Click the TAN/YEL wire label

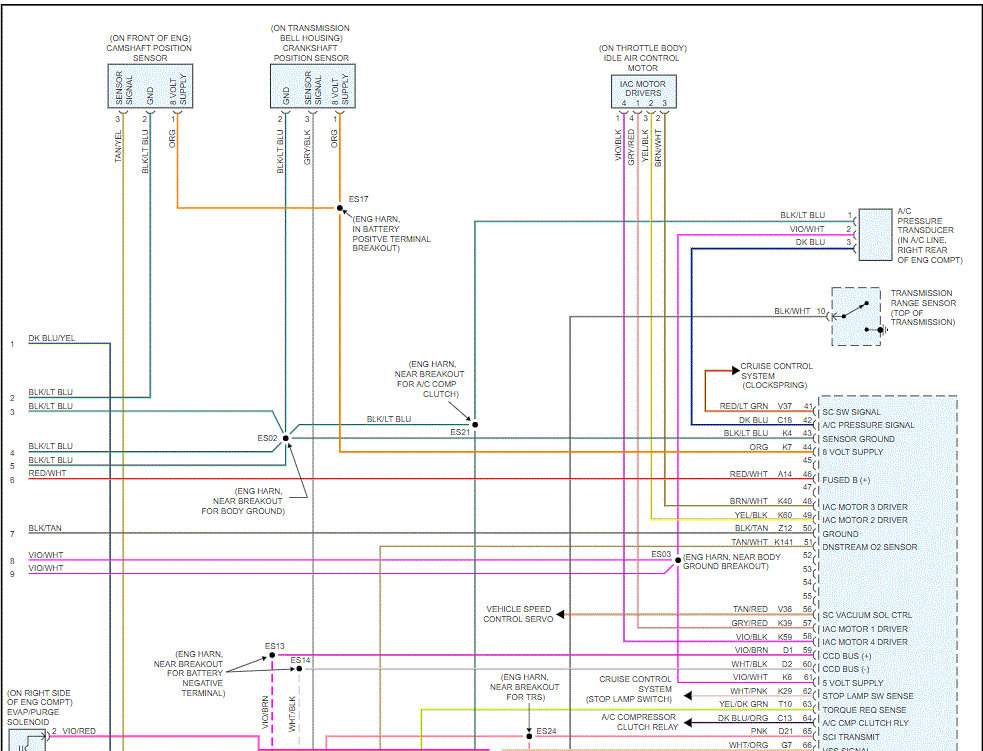click(x=118, y=147)
